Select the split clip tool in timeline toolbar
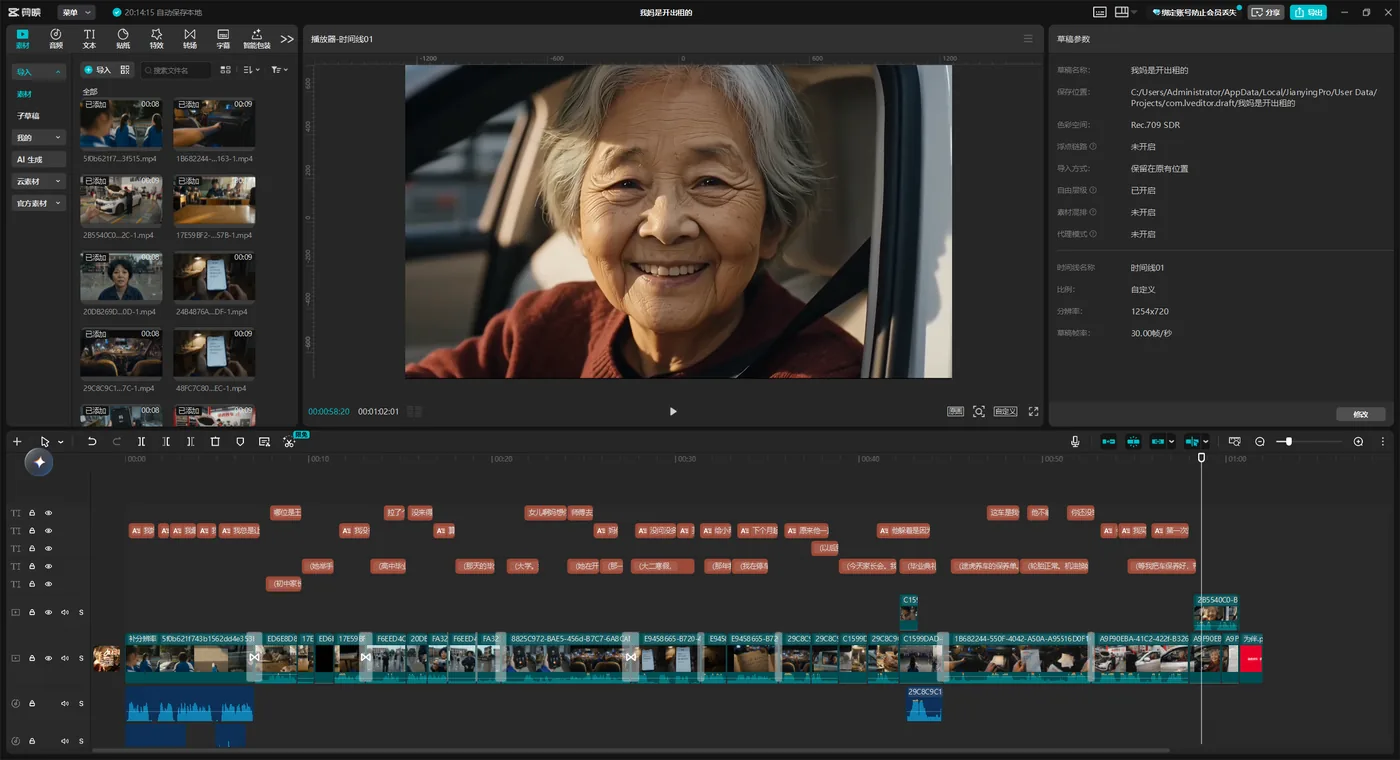This screenshot has width=1400, height=760. pyautogui.click(x=142, y=441)
